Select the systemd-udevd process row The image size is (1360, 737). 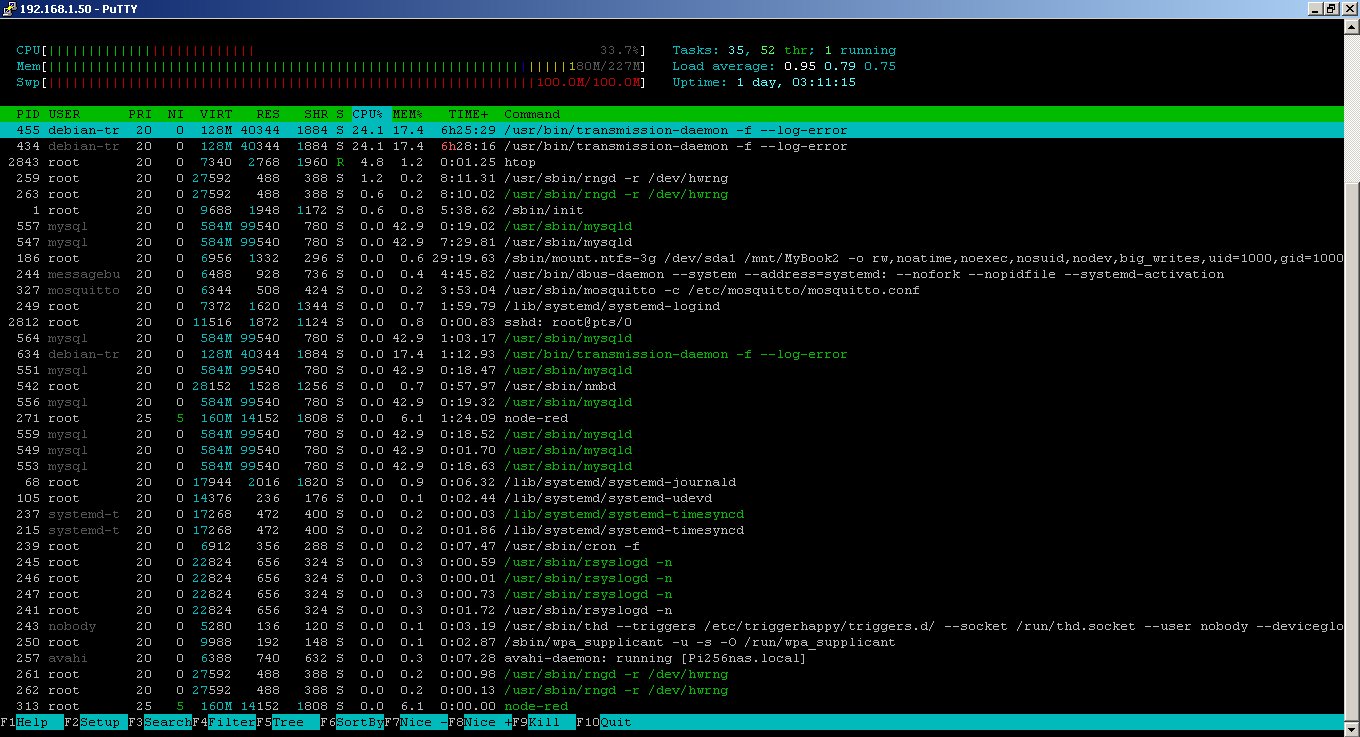pyautogui.click(x=672, y=498)
